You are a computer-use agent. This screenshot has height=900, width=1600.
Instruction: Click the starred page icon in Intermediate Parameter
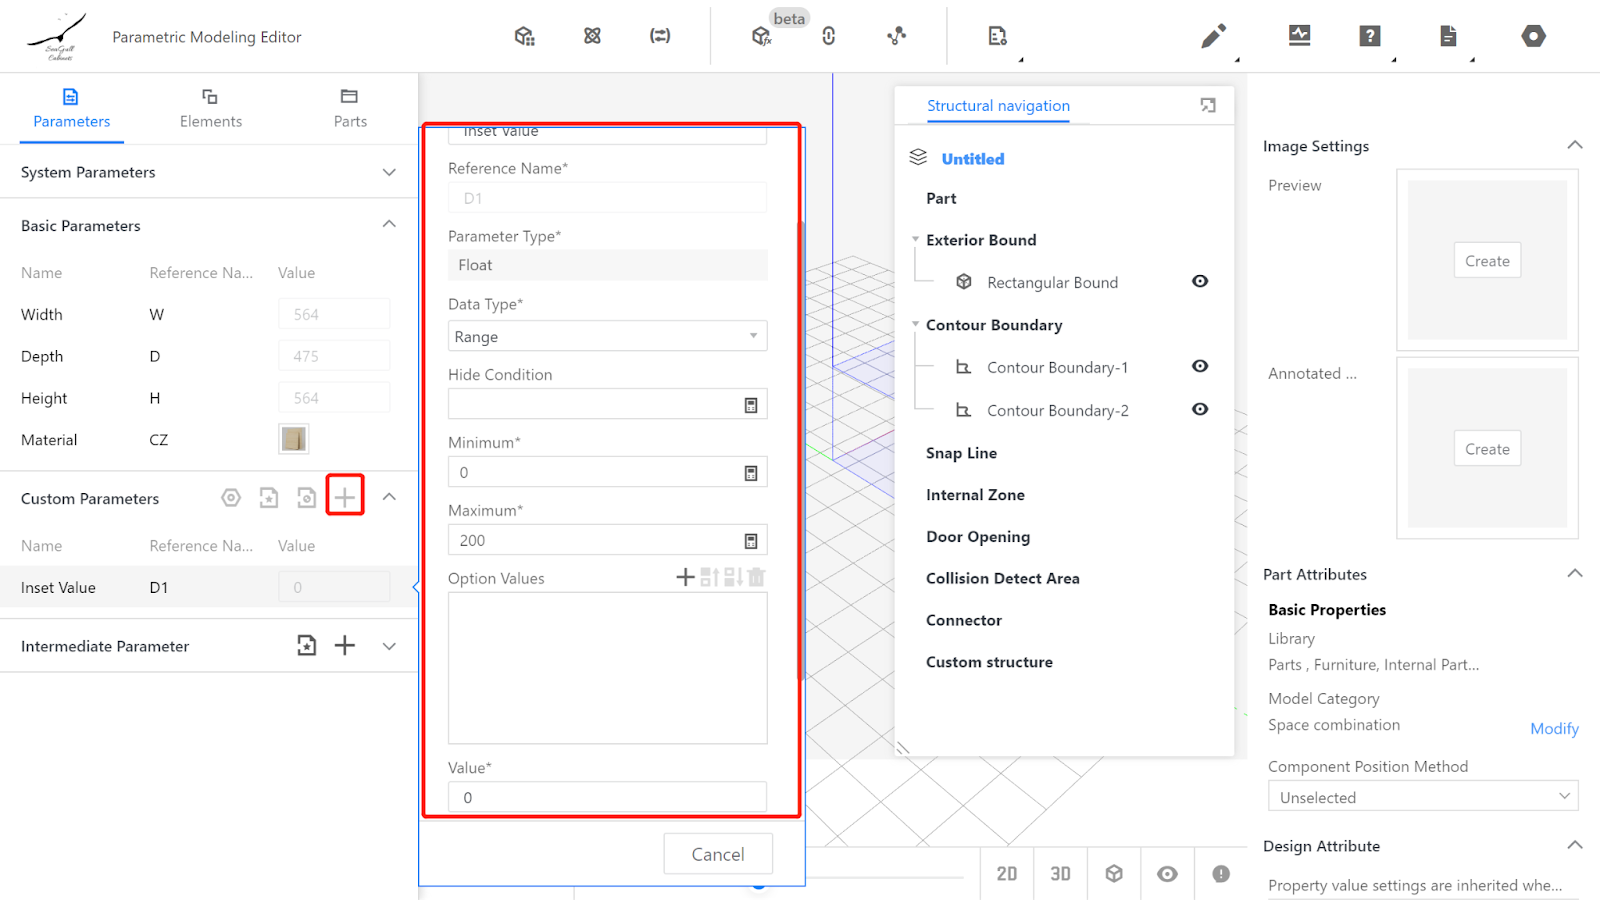307,646
